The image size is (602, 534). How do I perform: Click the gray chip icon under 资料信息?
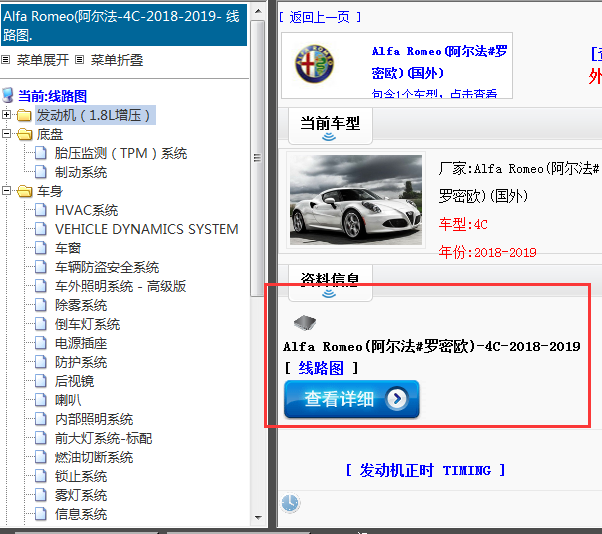[x=305, y=323]
